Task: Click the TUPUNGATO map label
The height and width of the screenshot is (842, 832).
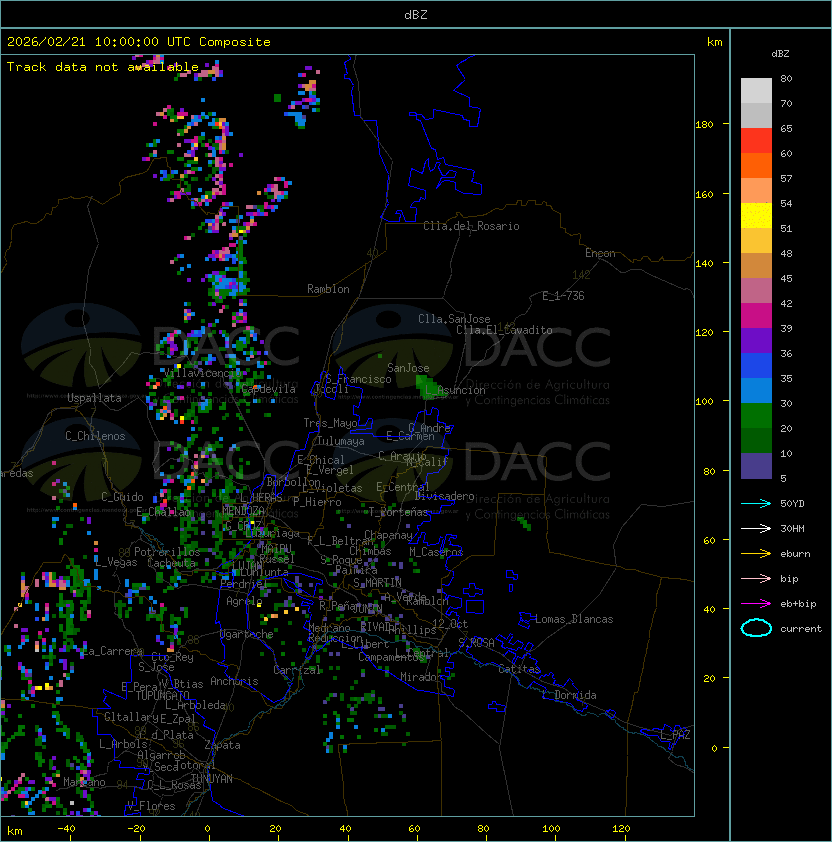Action: pos(162,696)
